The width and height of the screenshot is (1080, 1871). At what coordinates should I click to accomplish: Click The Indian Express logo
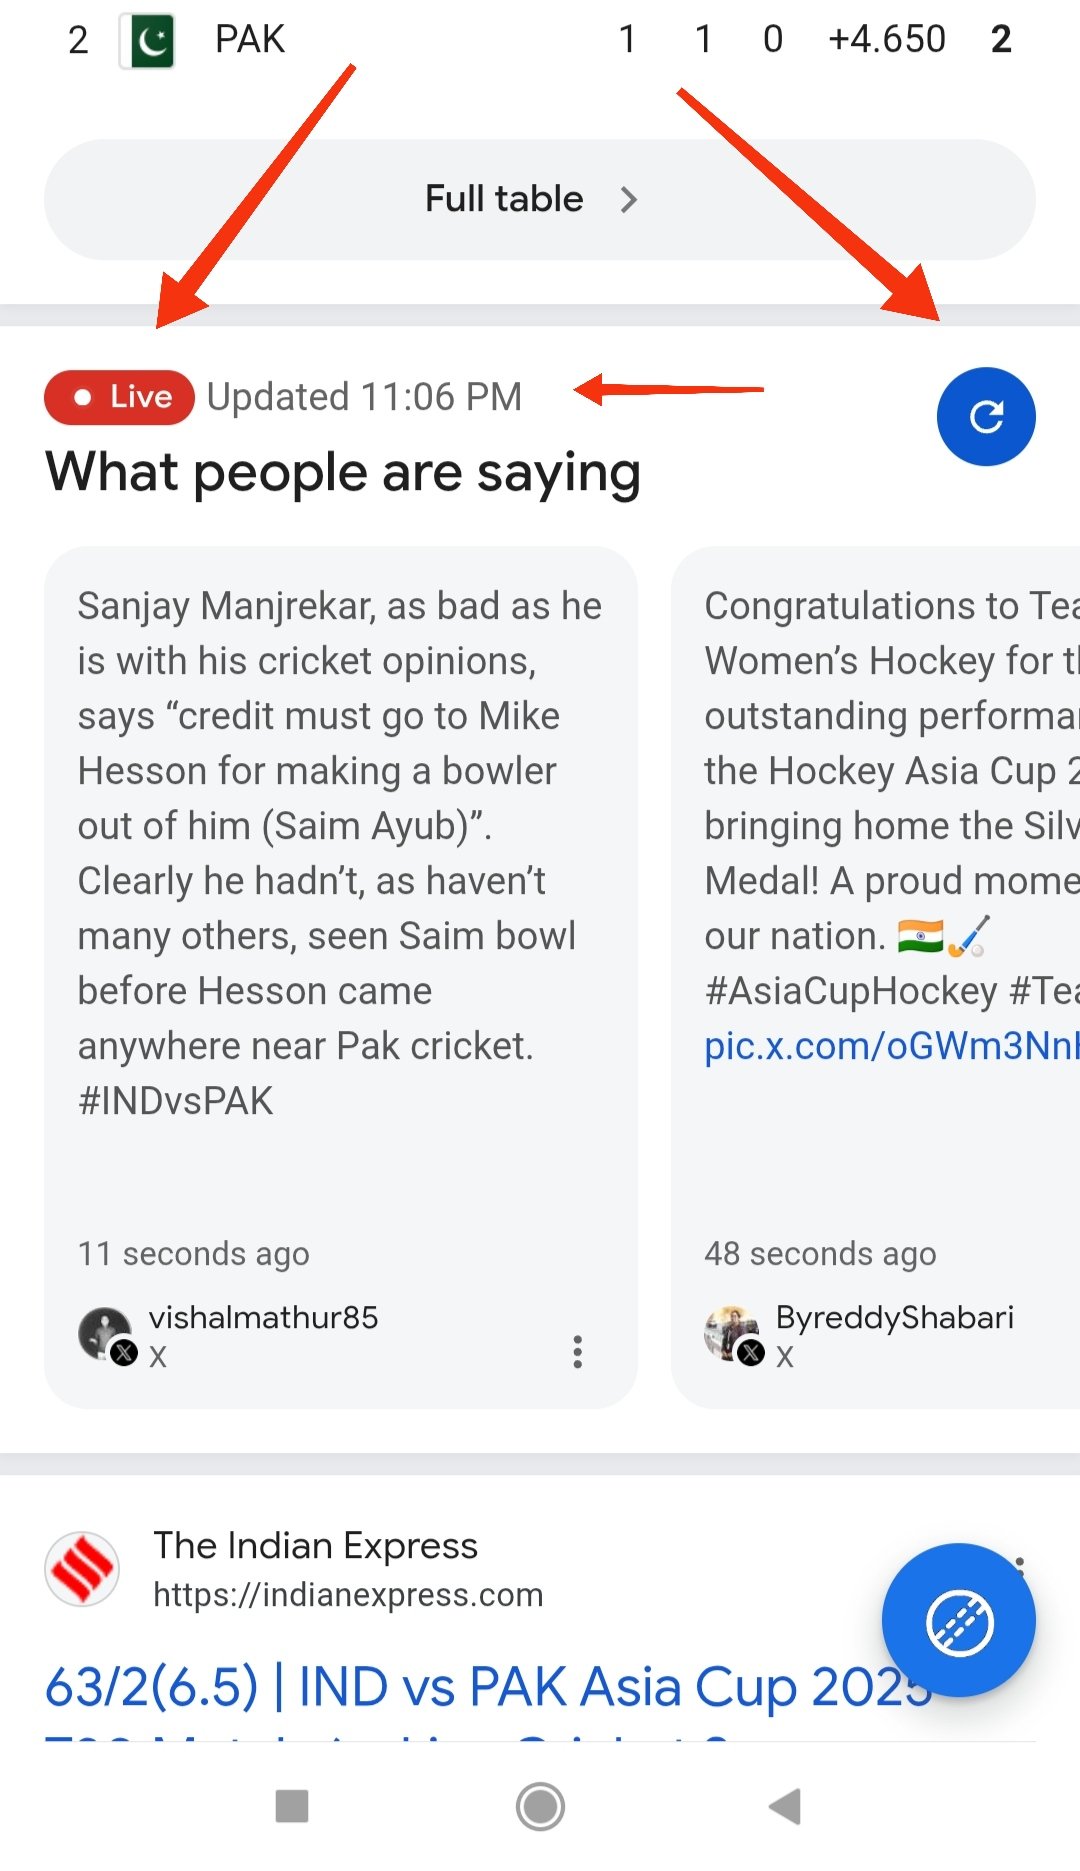click(81, 1568)
